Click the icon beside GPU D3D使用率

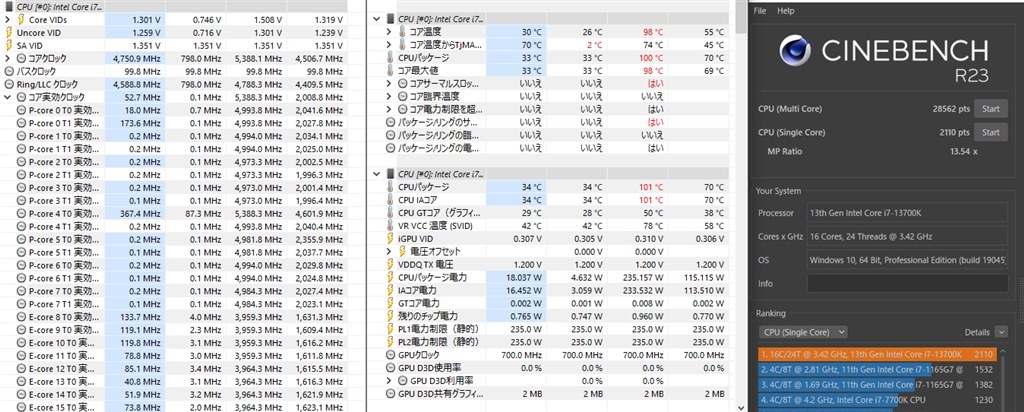391,368
